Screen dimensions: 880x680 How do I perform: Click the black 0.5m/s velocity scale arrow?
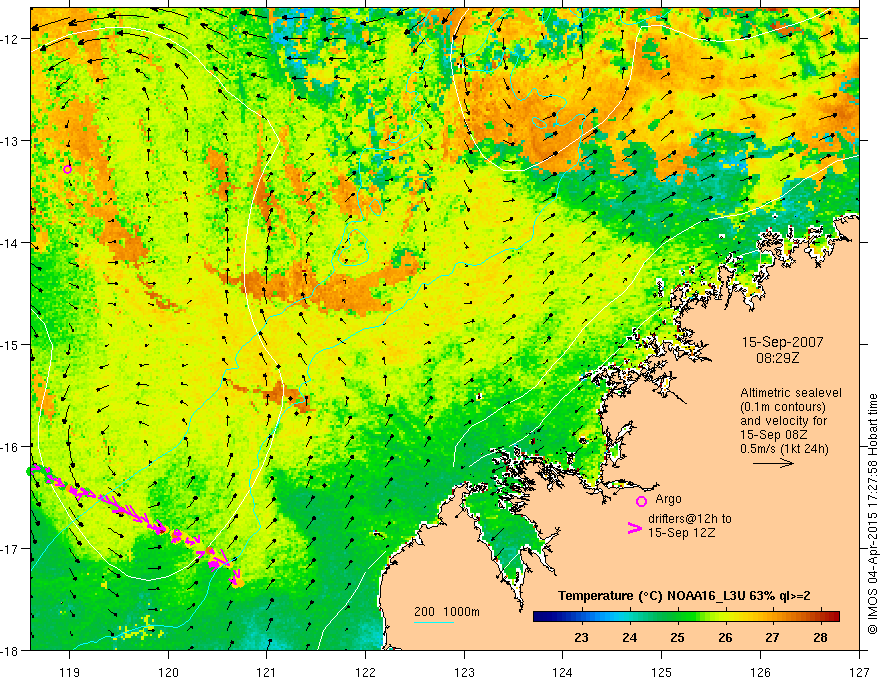point(773,463)
